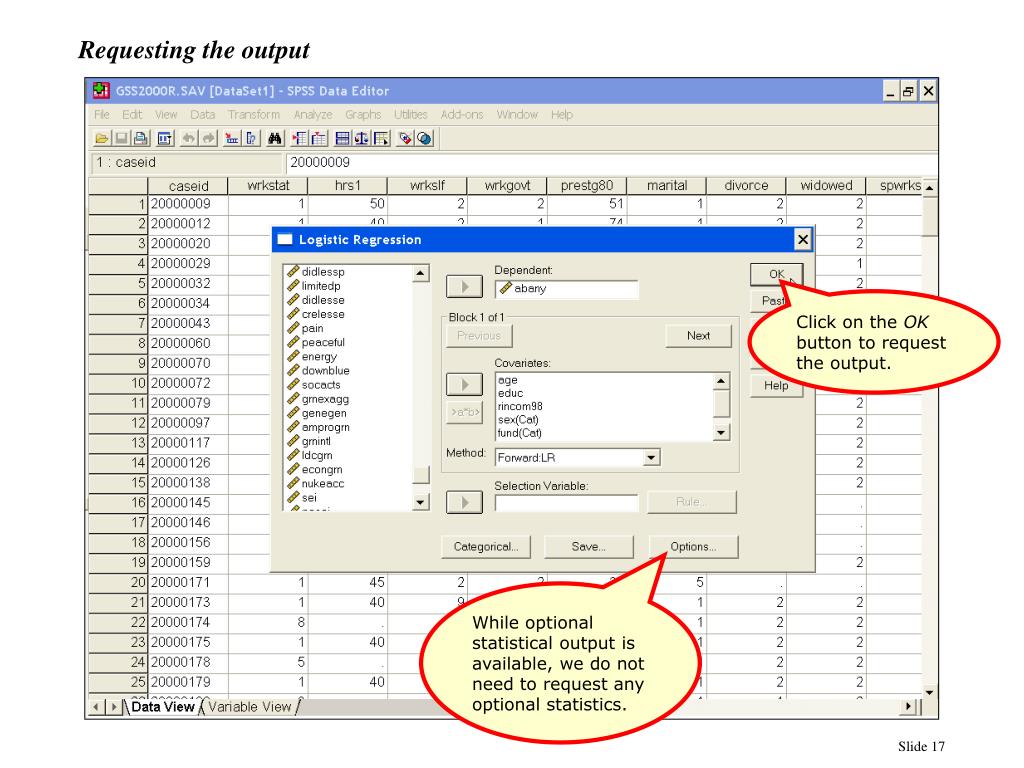
Task: Click the Insert Variable toolbar icon
Action: 319,138
